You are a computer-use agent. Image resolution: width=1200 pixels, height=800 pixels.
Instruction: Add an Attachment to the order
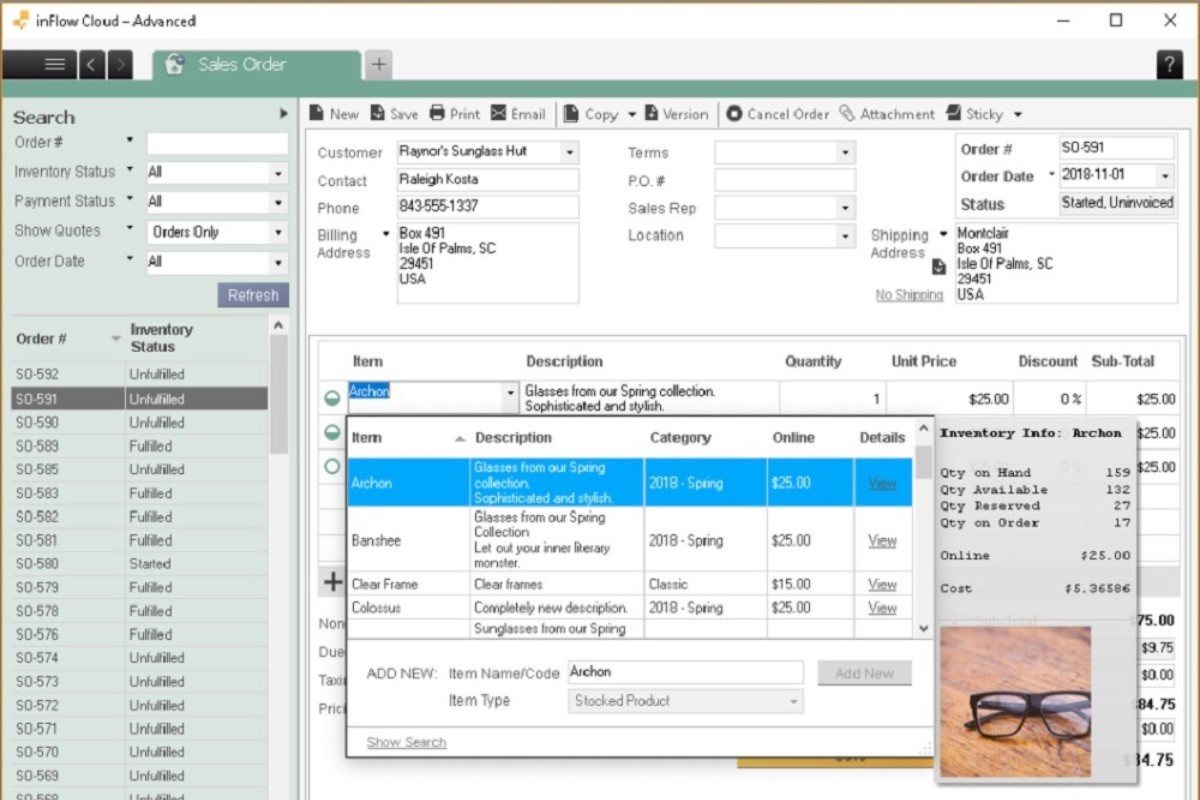[x=887, y=114]
